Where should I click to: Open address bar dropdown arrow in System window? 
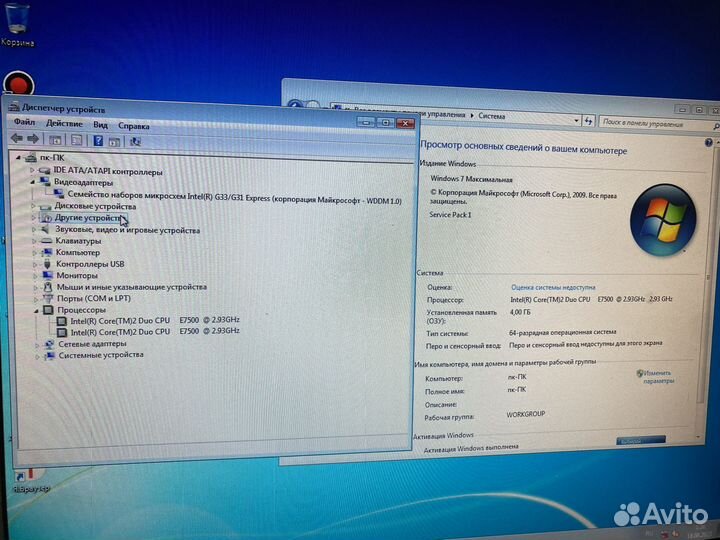pyautogui.click(x=576, y=121)
